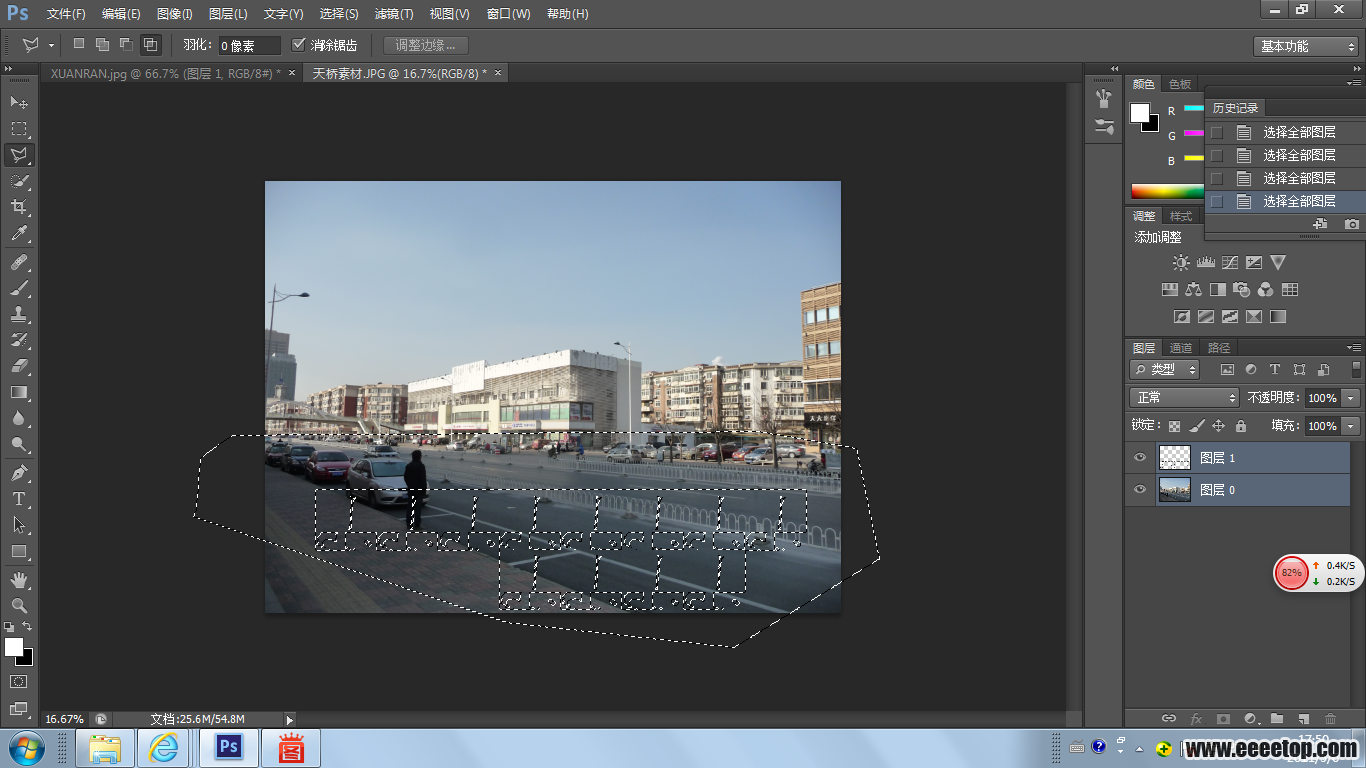Click the 羽化 feather input field
The image size is (1366, 768).
tap(250, 46)
